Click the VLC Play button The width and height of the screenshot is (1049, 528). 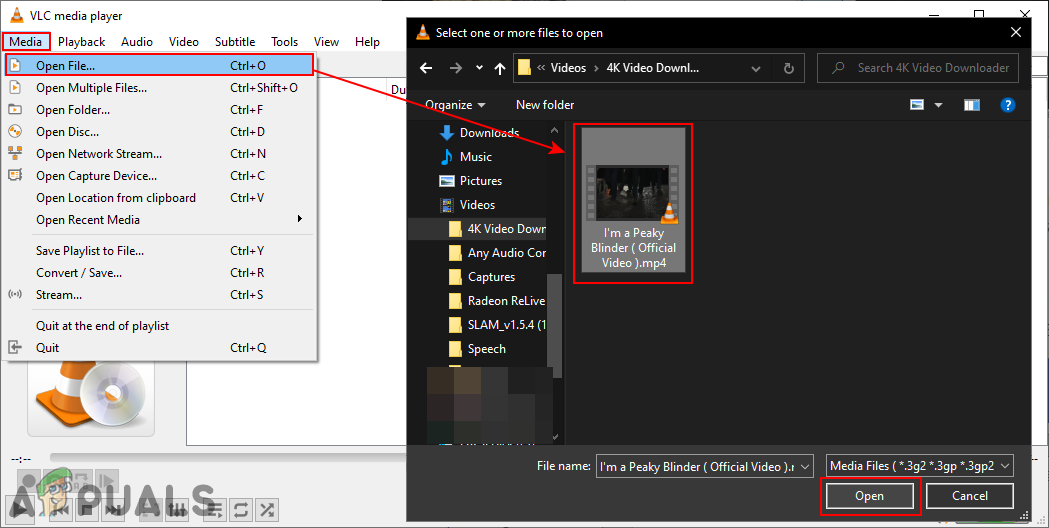(x=19, y=510)
